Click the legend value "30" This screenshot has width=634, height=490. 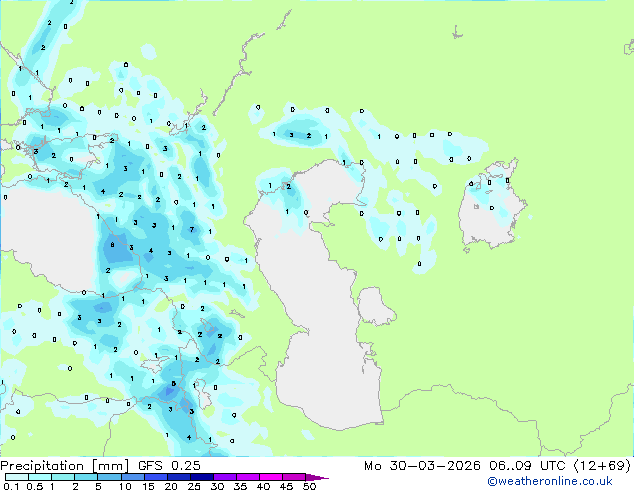[x=218, y=486]
